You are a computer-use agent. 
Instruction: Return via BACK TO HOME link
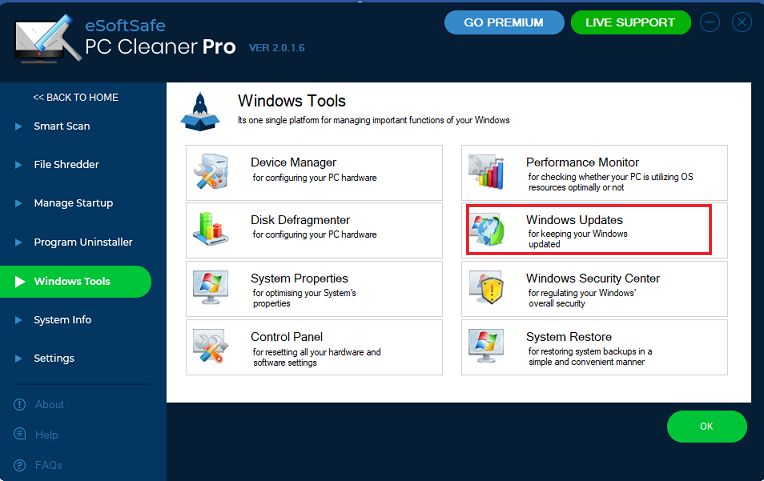point(76,97)
